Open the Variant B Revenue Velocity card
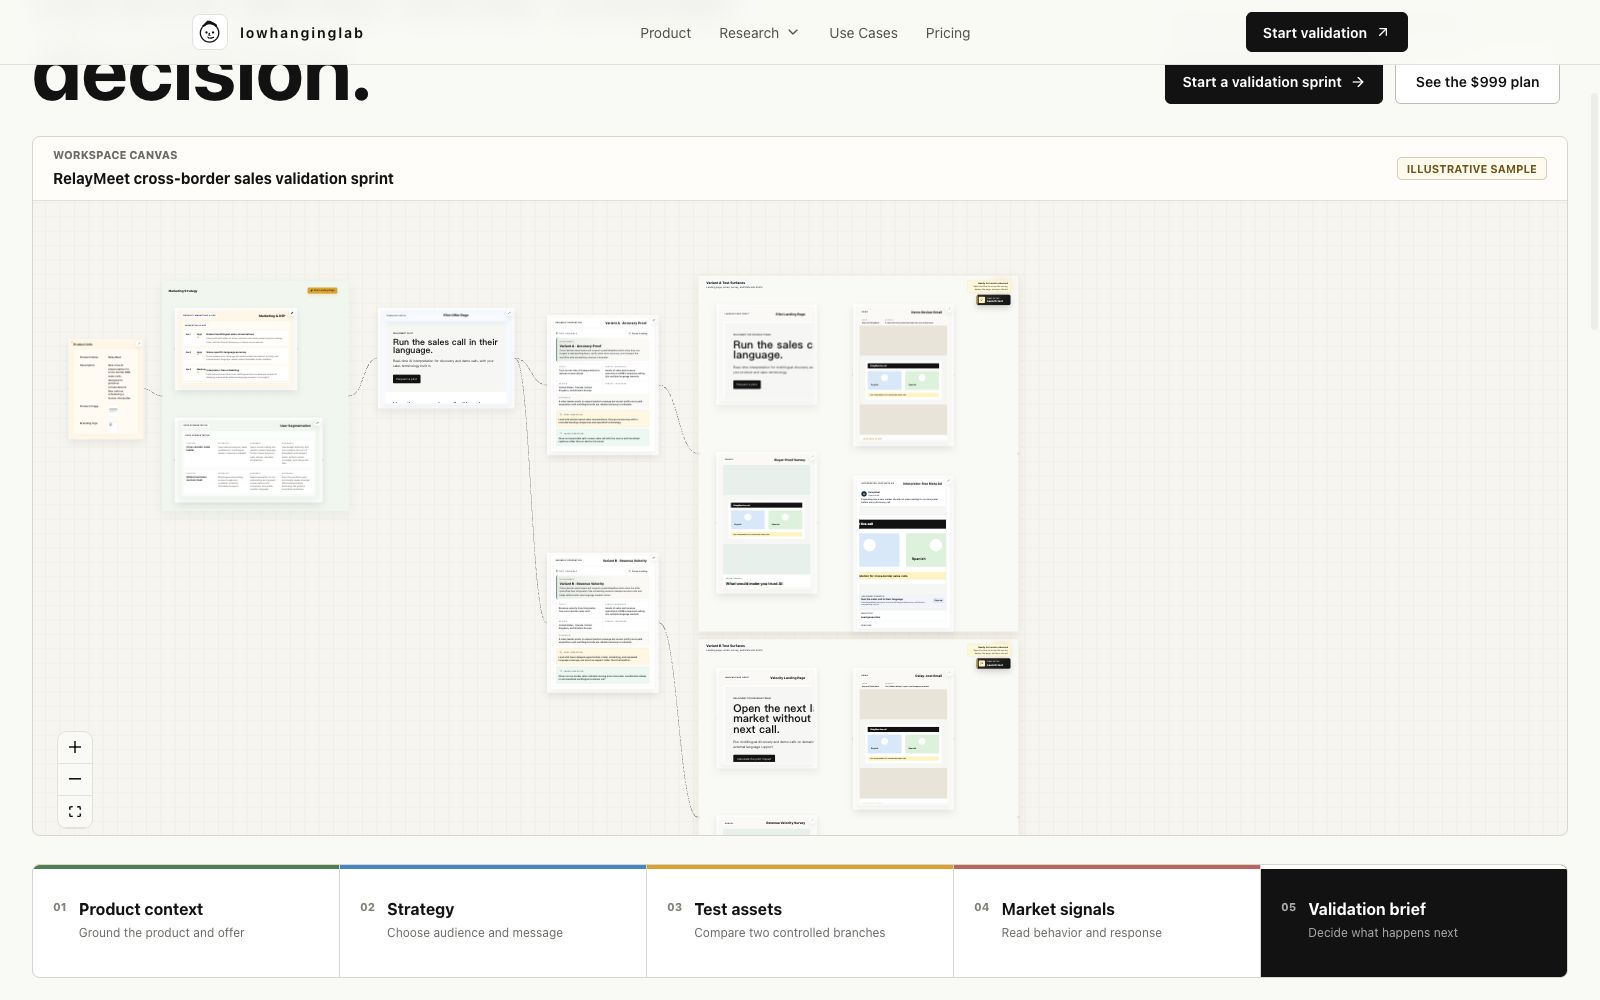1600x1000 pixels. click(x=602, y=622)
